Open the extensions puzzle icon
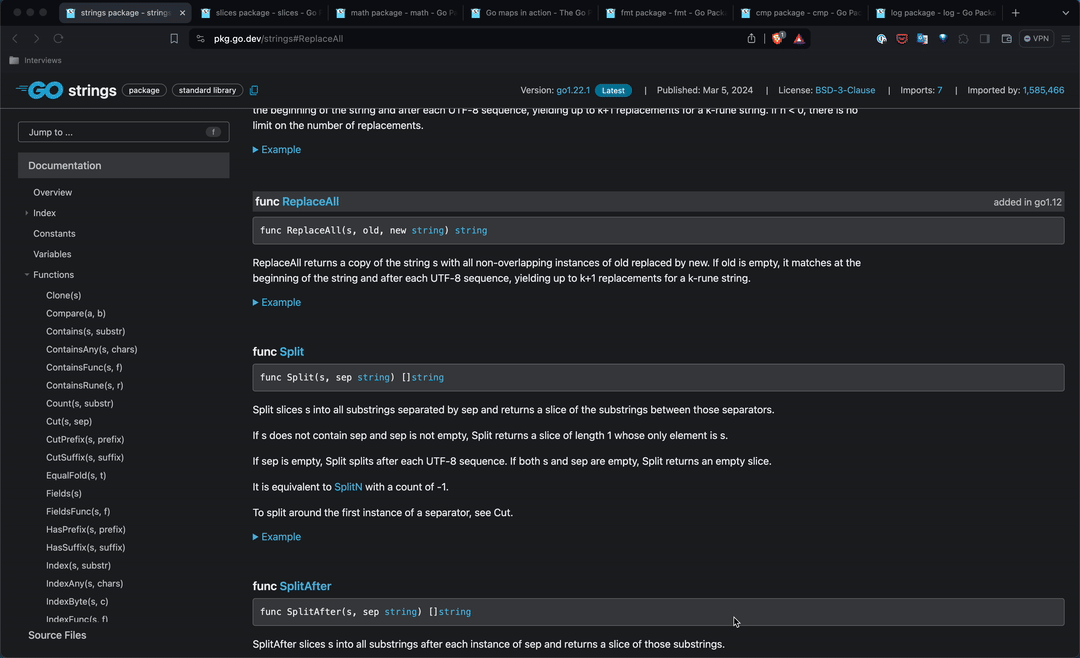This screenshot has height=658, width=1080. click(x=964, y=39)
